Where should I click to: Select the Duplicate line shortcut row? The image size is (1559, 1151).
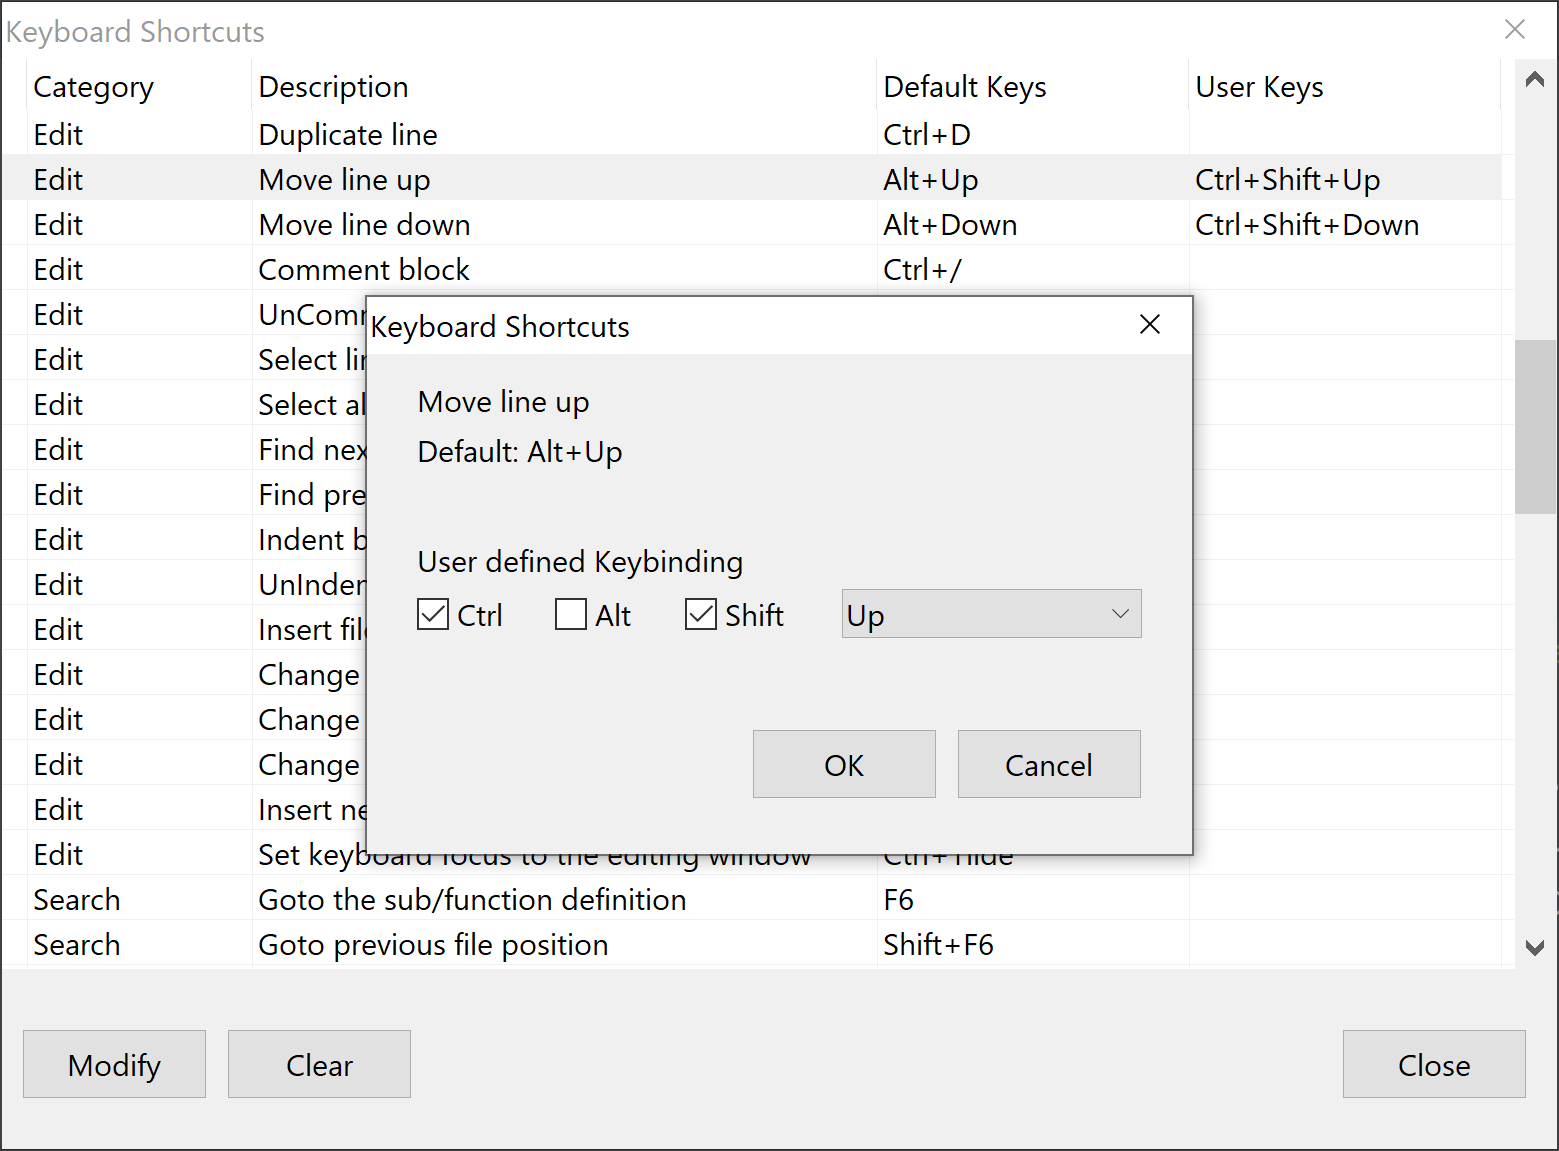click(348, 135)
